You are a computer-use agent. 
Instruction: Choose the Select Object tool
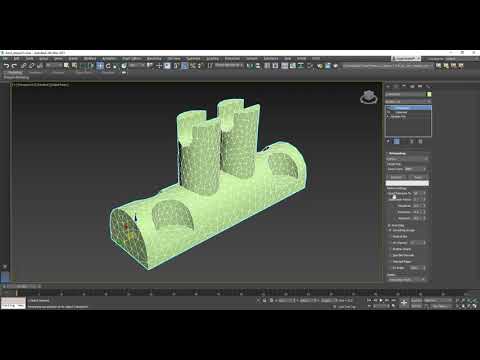click(66, 66)
